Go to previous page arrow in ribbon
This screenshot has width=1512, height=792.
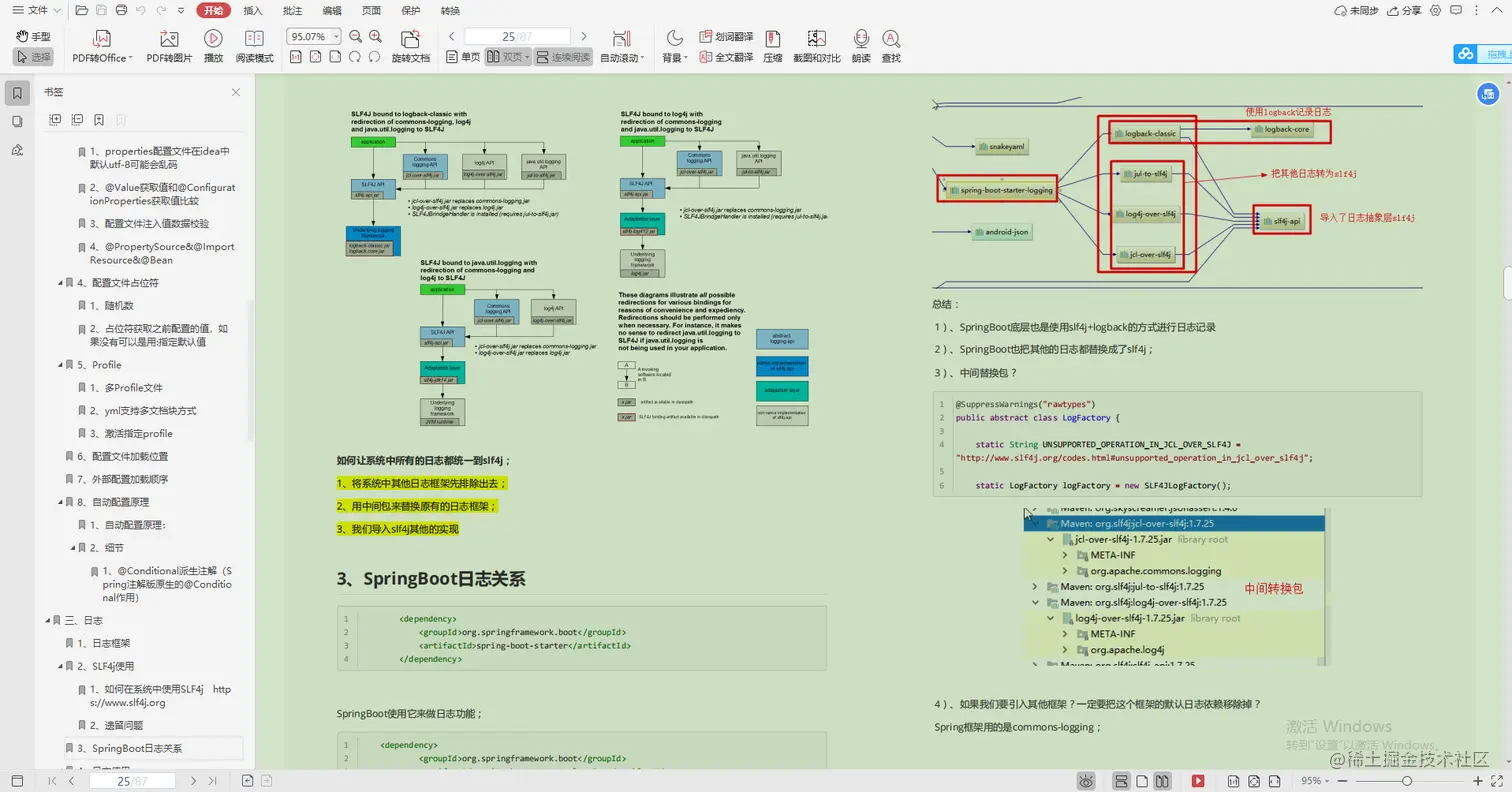(452, 37)
